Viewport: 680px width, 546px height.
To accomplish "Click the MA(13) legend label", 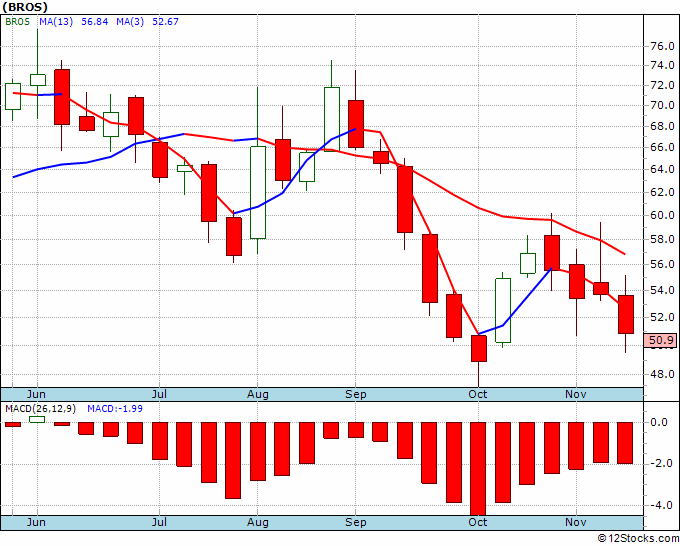I will (x=56, y=22).
